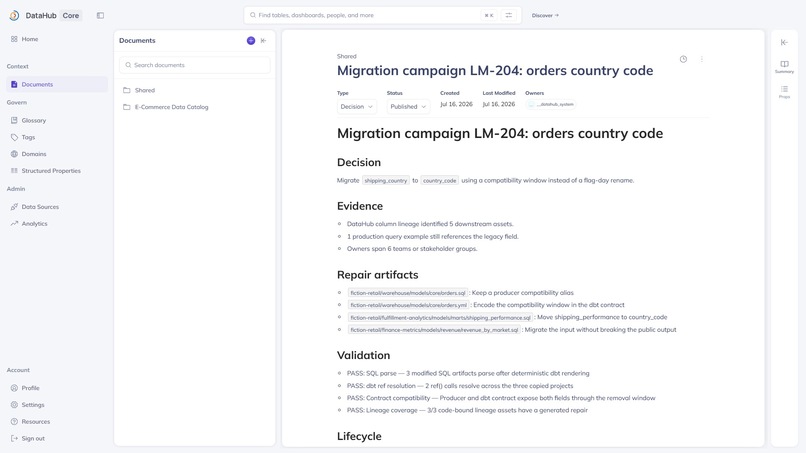Click the Core label next to DataHub
The width and height of the screenshot is (806, 453).
(71, 15)
